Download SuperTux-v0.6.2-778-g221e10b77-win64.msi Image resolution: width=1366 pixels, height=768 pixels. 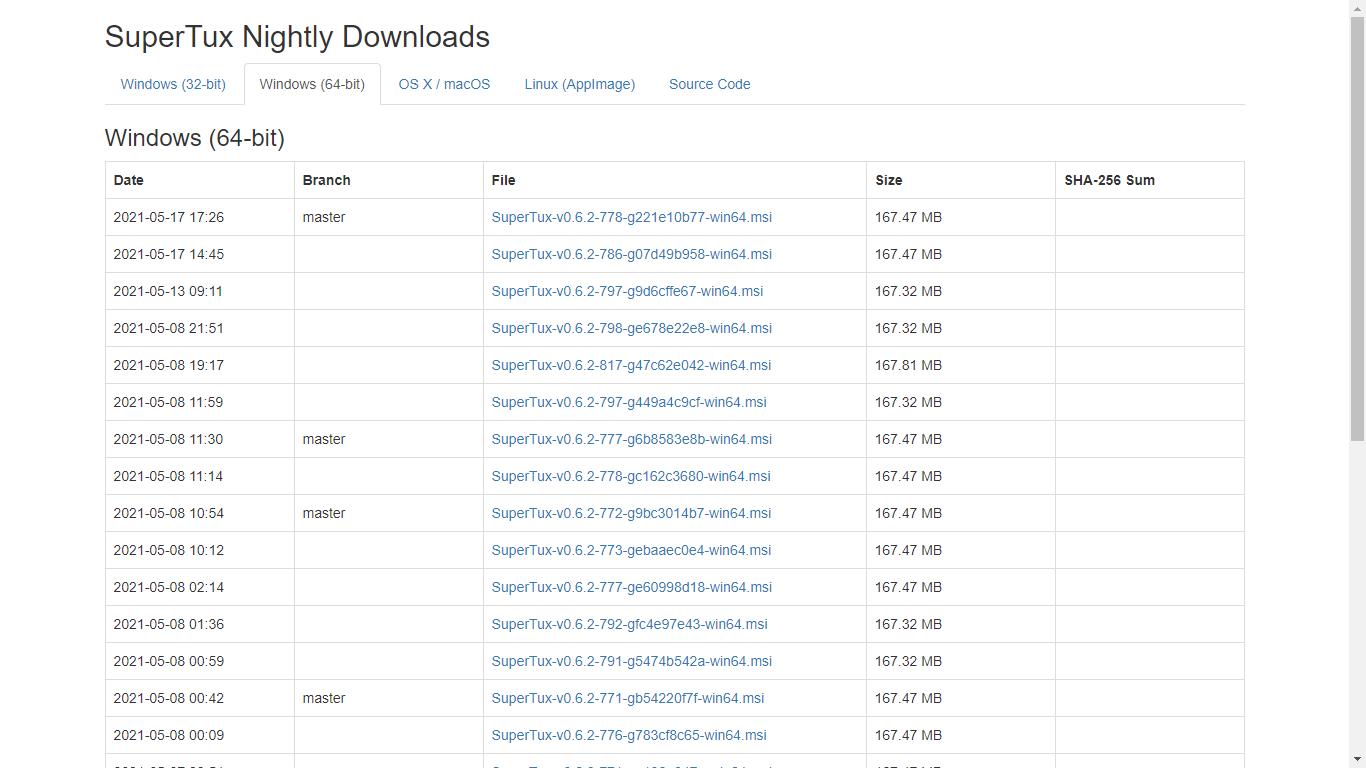[x=631, y=217]
